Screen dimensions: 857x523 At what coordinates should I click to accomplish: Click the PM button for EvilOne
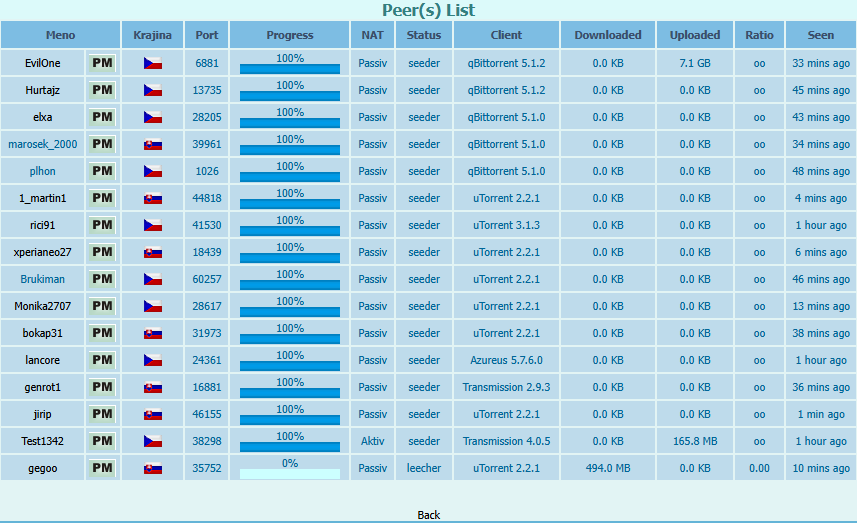click(102, 63)
